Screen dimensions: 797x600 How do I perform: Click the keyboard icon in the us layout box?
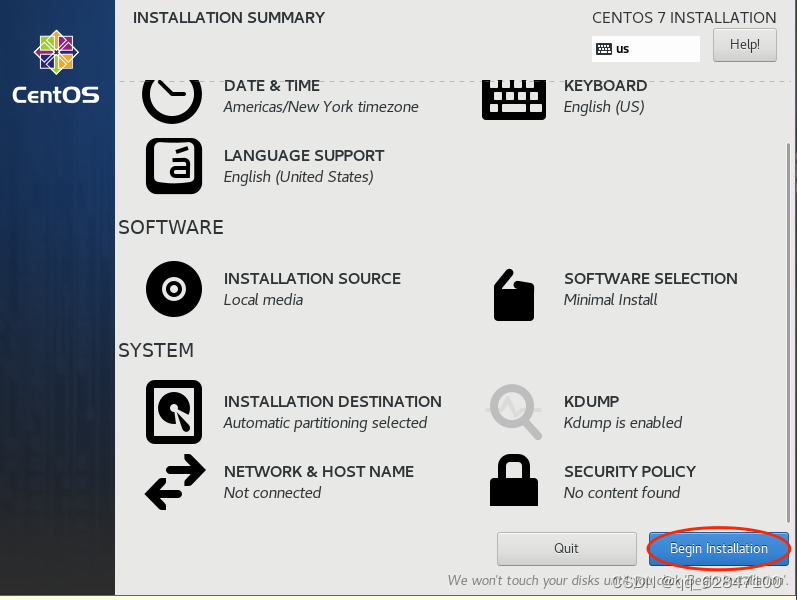pyautogui.click(x=604, y=49)
